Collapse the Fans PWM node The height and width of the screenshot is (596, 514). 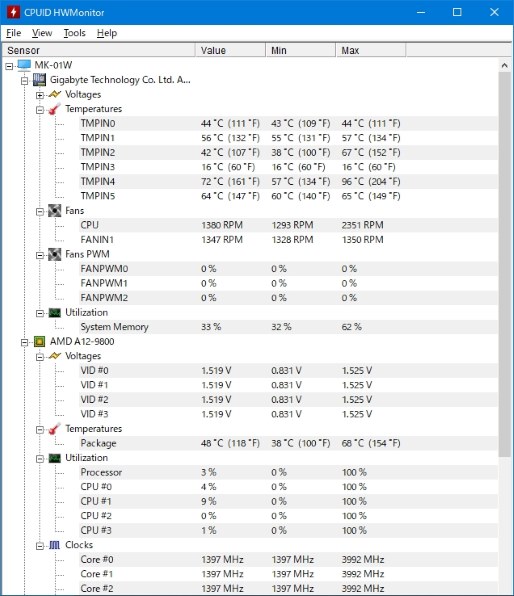click(x=40, y=255)
